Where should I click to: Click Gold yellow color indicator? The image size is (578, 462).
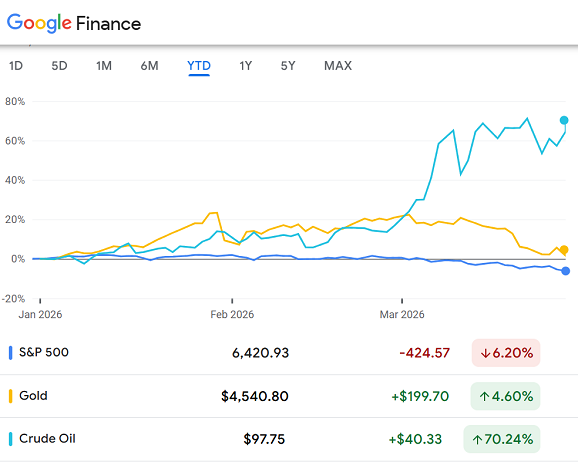pyautogui.click(x=10, y=396)
